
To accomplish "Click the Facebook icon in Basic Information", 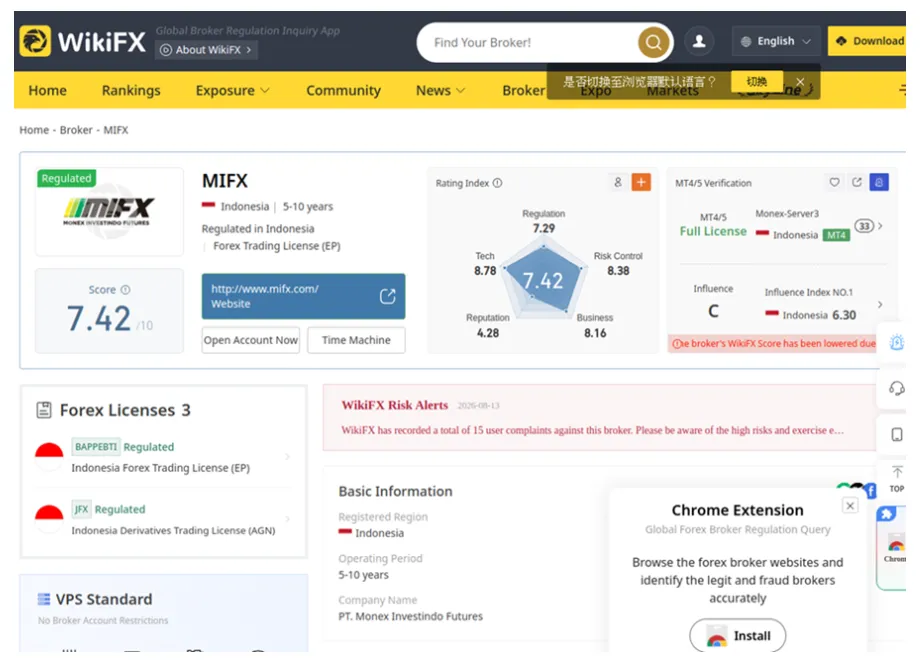I will 871,491.
